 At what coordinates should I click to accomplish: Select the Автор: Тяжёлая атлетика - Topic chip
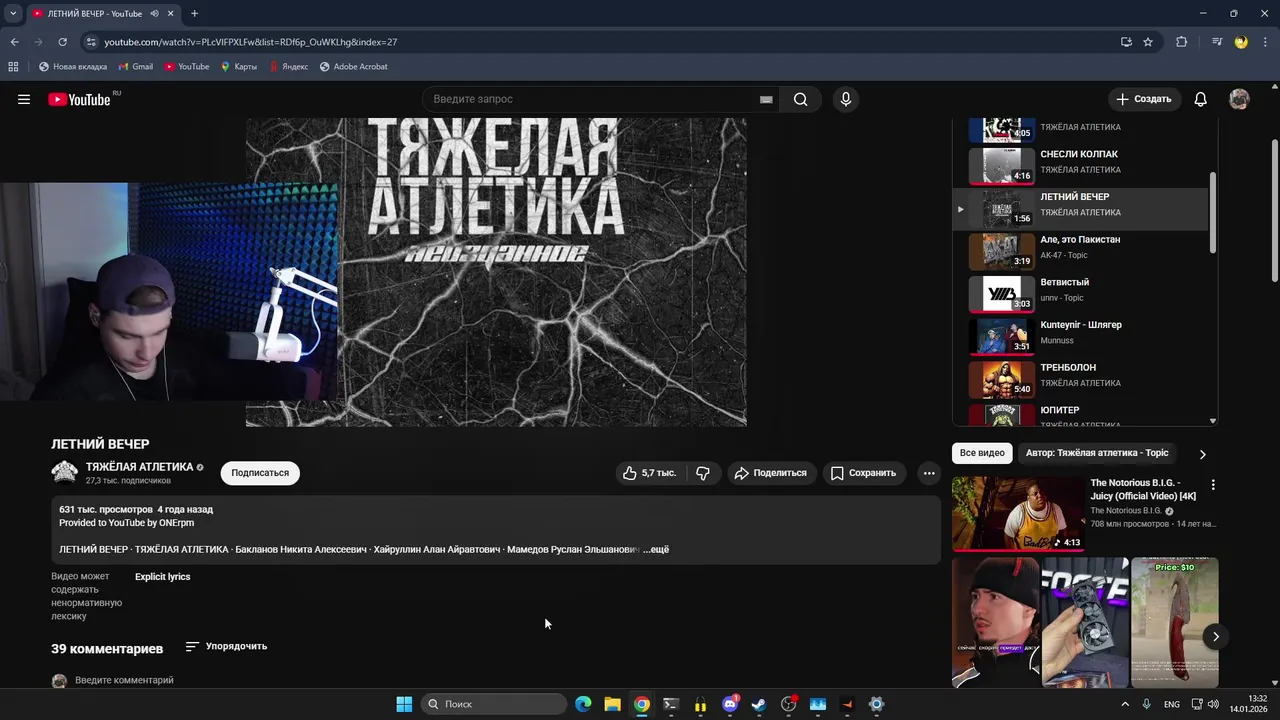(x=1097, y=453)
